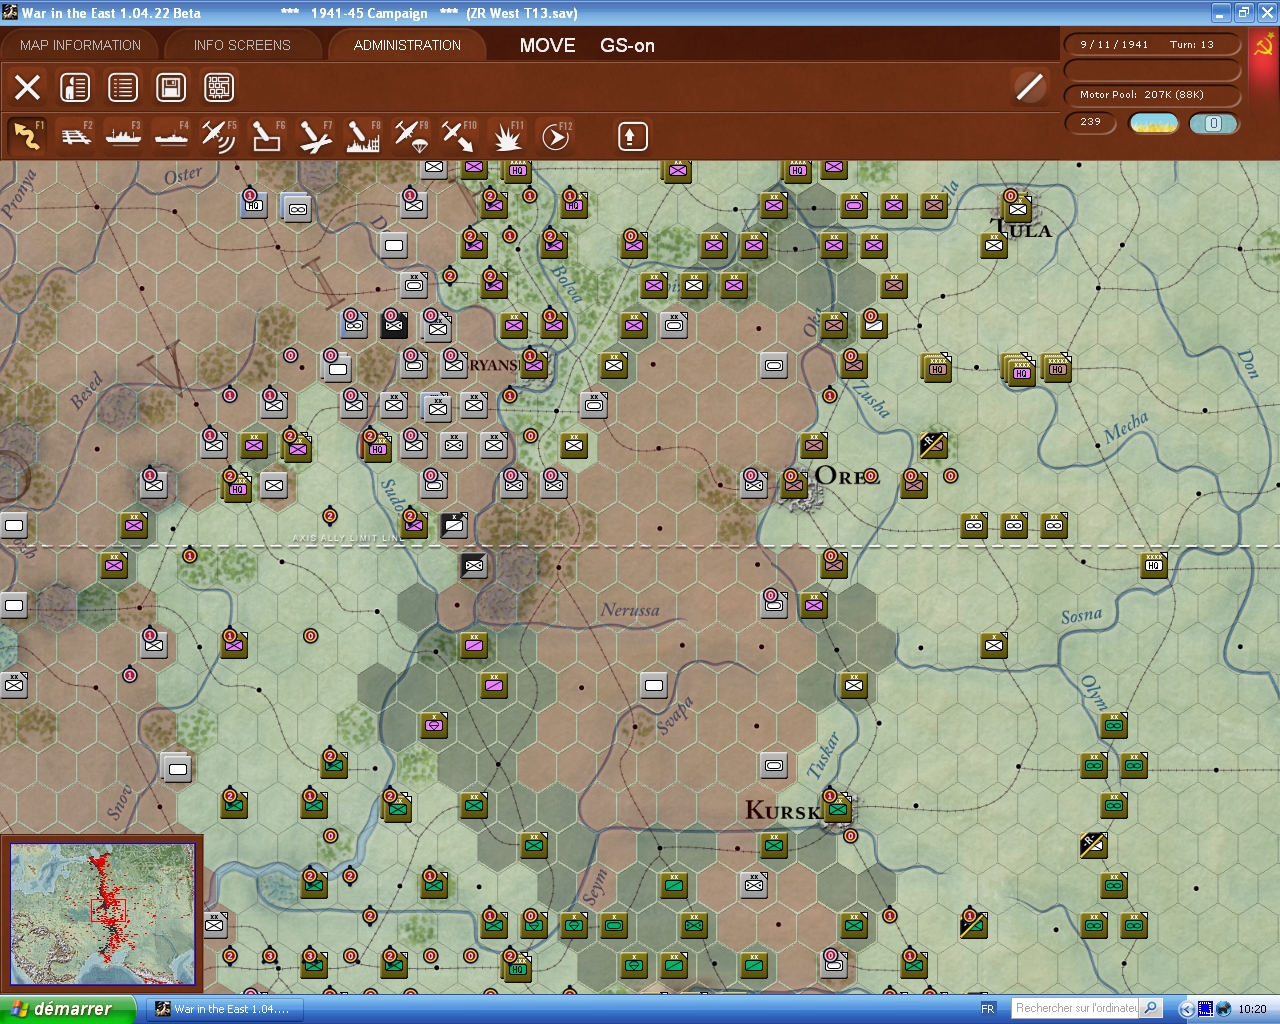Select the F5 air recon mode icon
1280x1024 pixels.
coord(218,136)
